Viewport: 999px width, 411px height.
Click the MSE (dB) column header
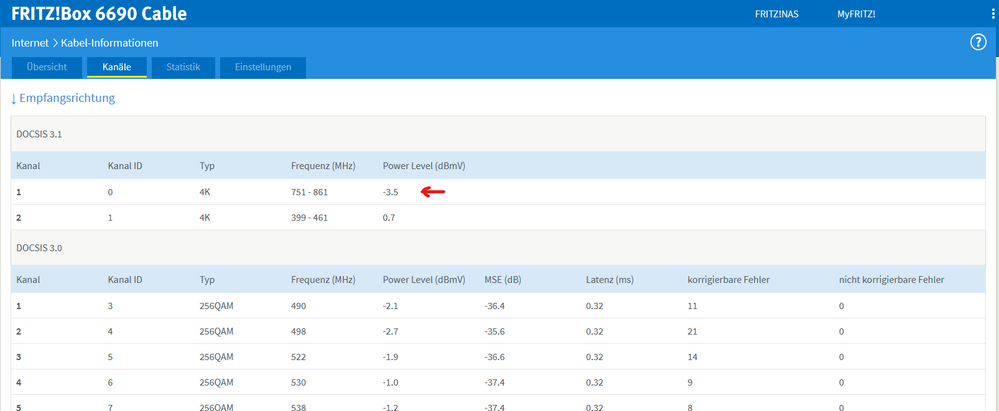[504, 280]
